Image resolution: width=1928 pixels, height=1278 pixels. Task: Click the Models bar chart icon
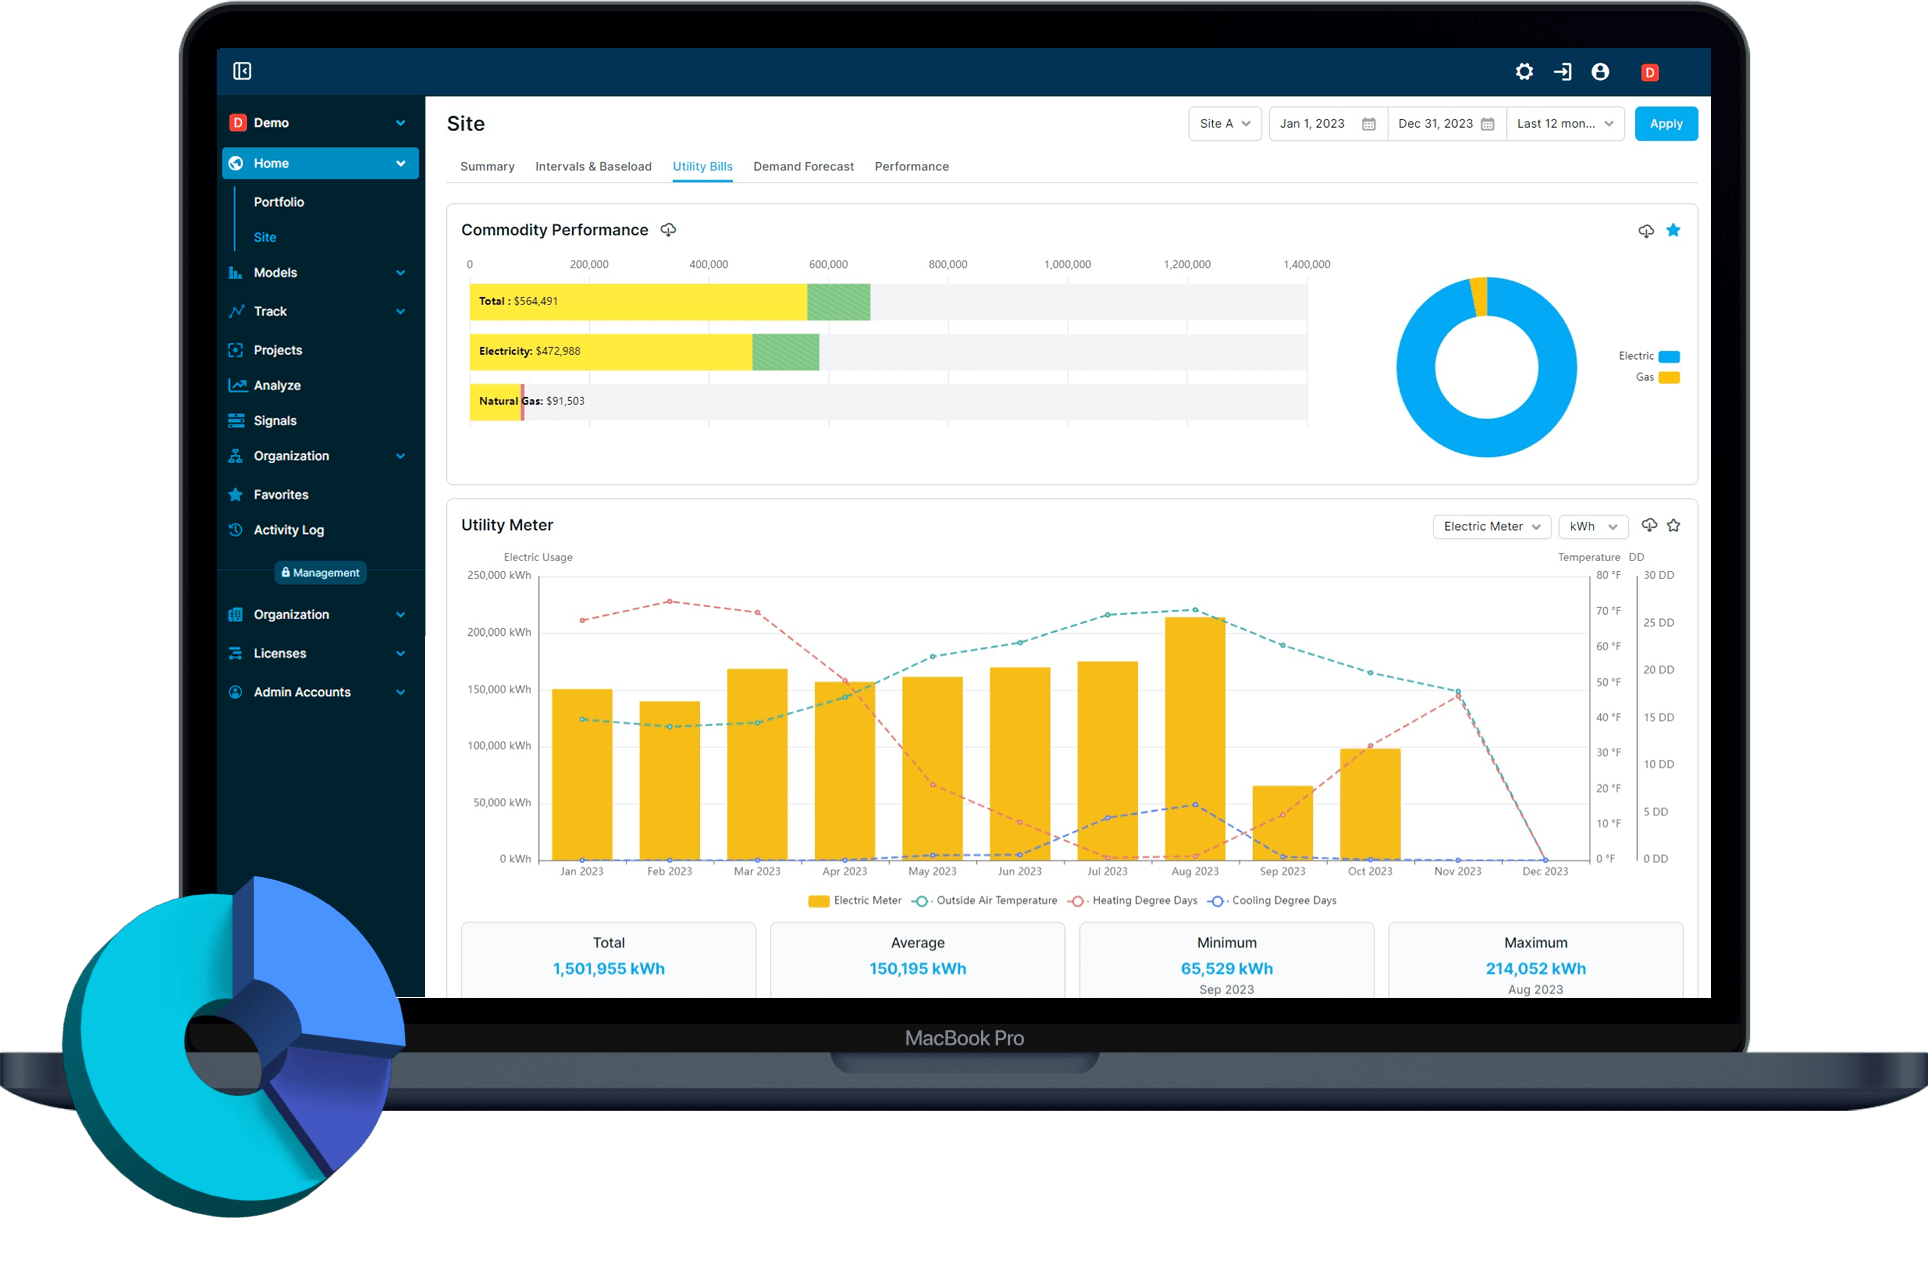pyautogui.click(x=236, y=273)
